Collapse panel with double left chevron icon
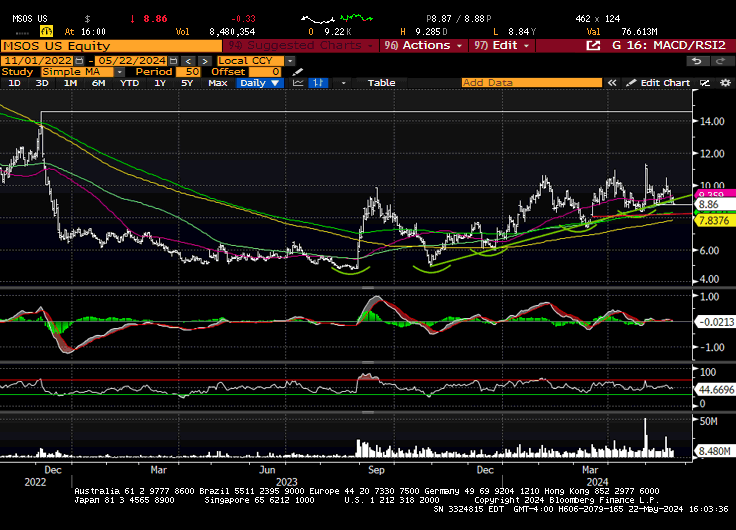This screenshot has width=736, height=530. click(x=612, y=83)
